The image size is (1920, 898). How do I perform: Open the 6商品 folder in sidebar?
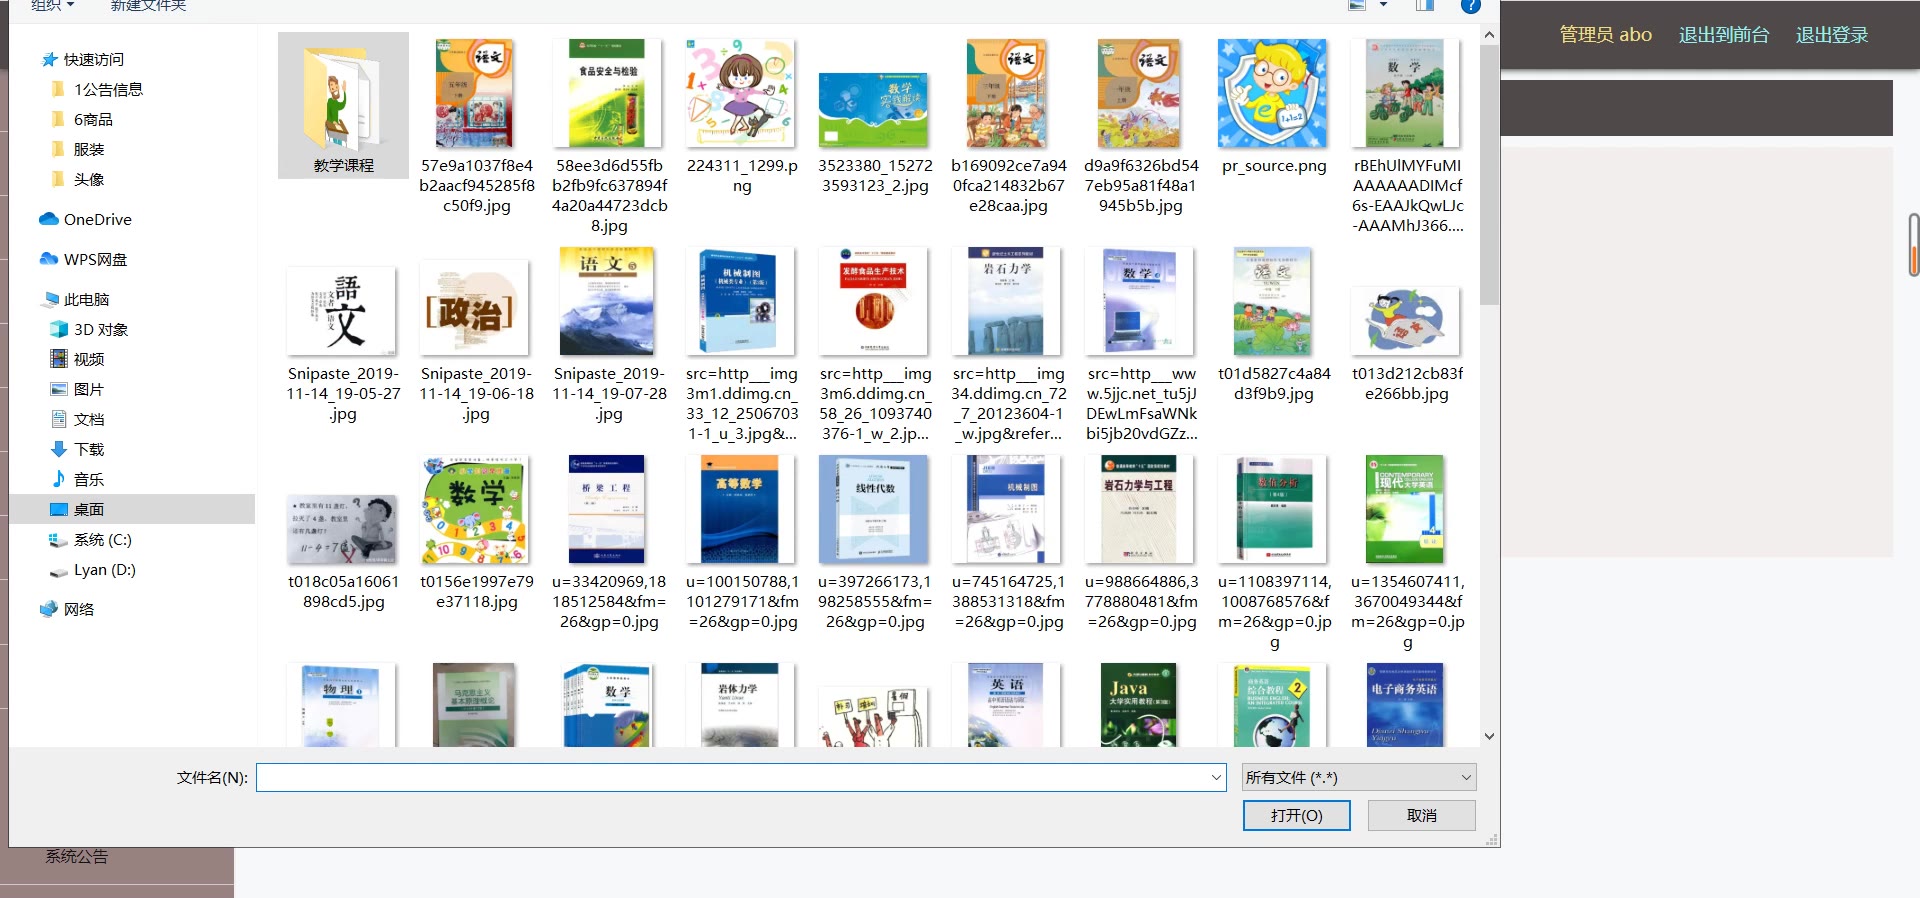(x=93, y=119)
